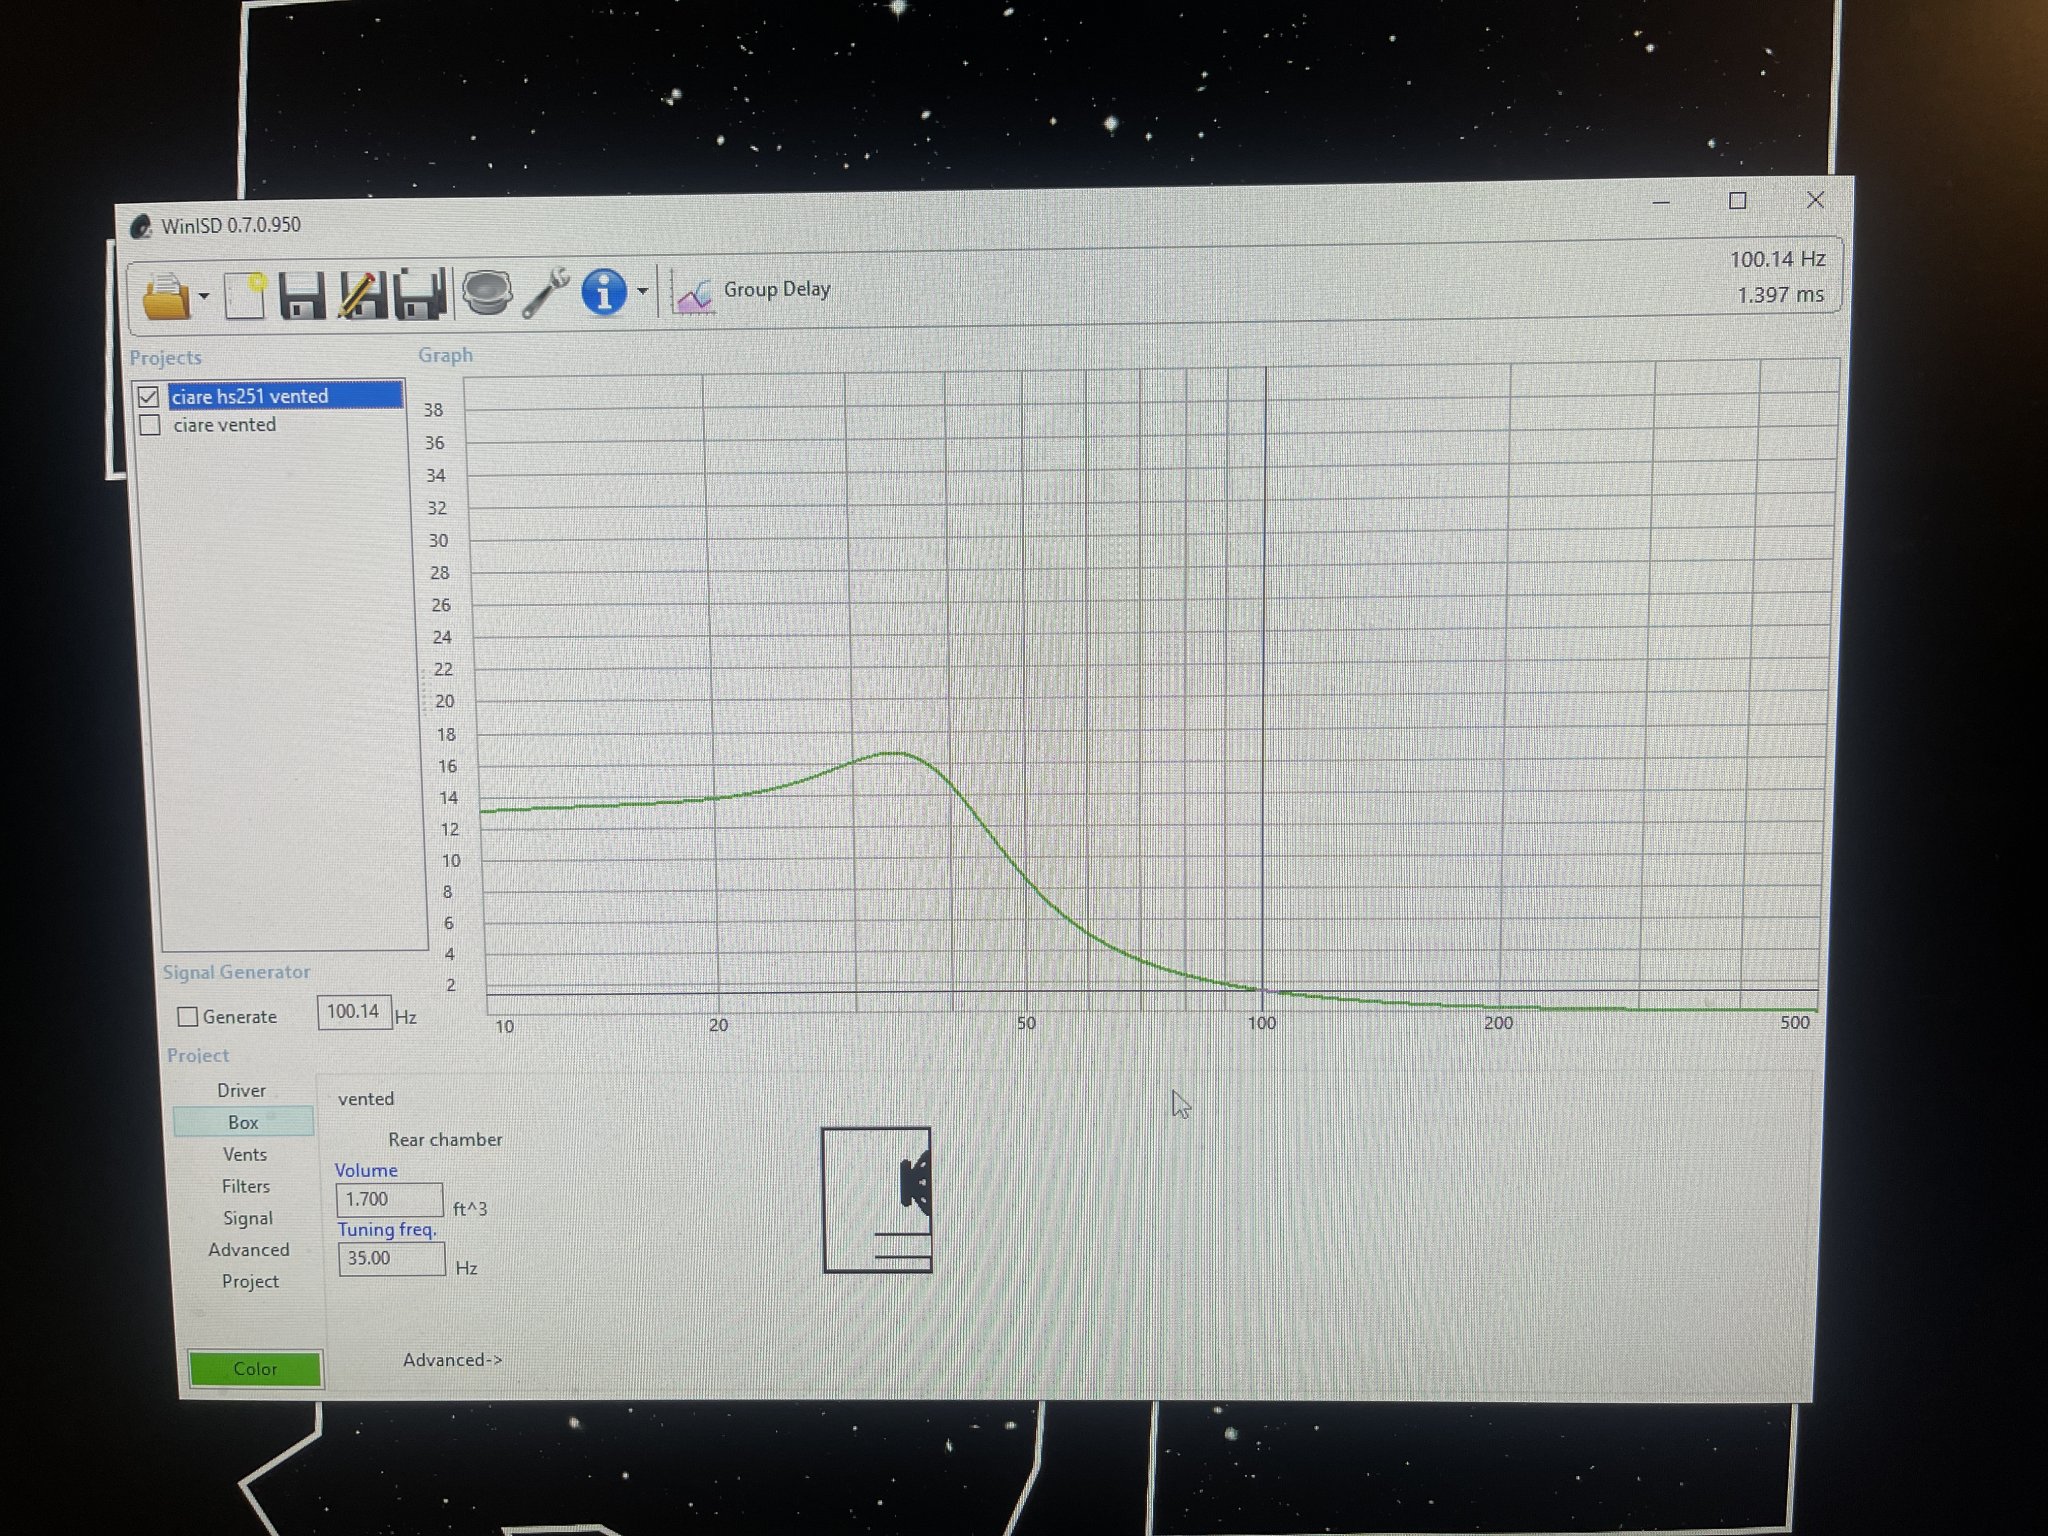
Task: Click the Hz unit next to tuning frequency
Action: coord(466,1268)
